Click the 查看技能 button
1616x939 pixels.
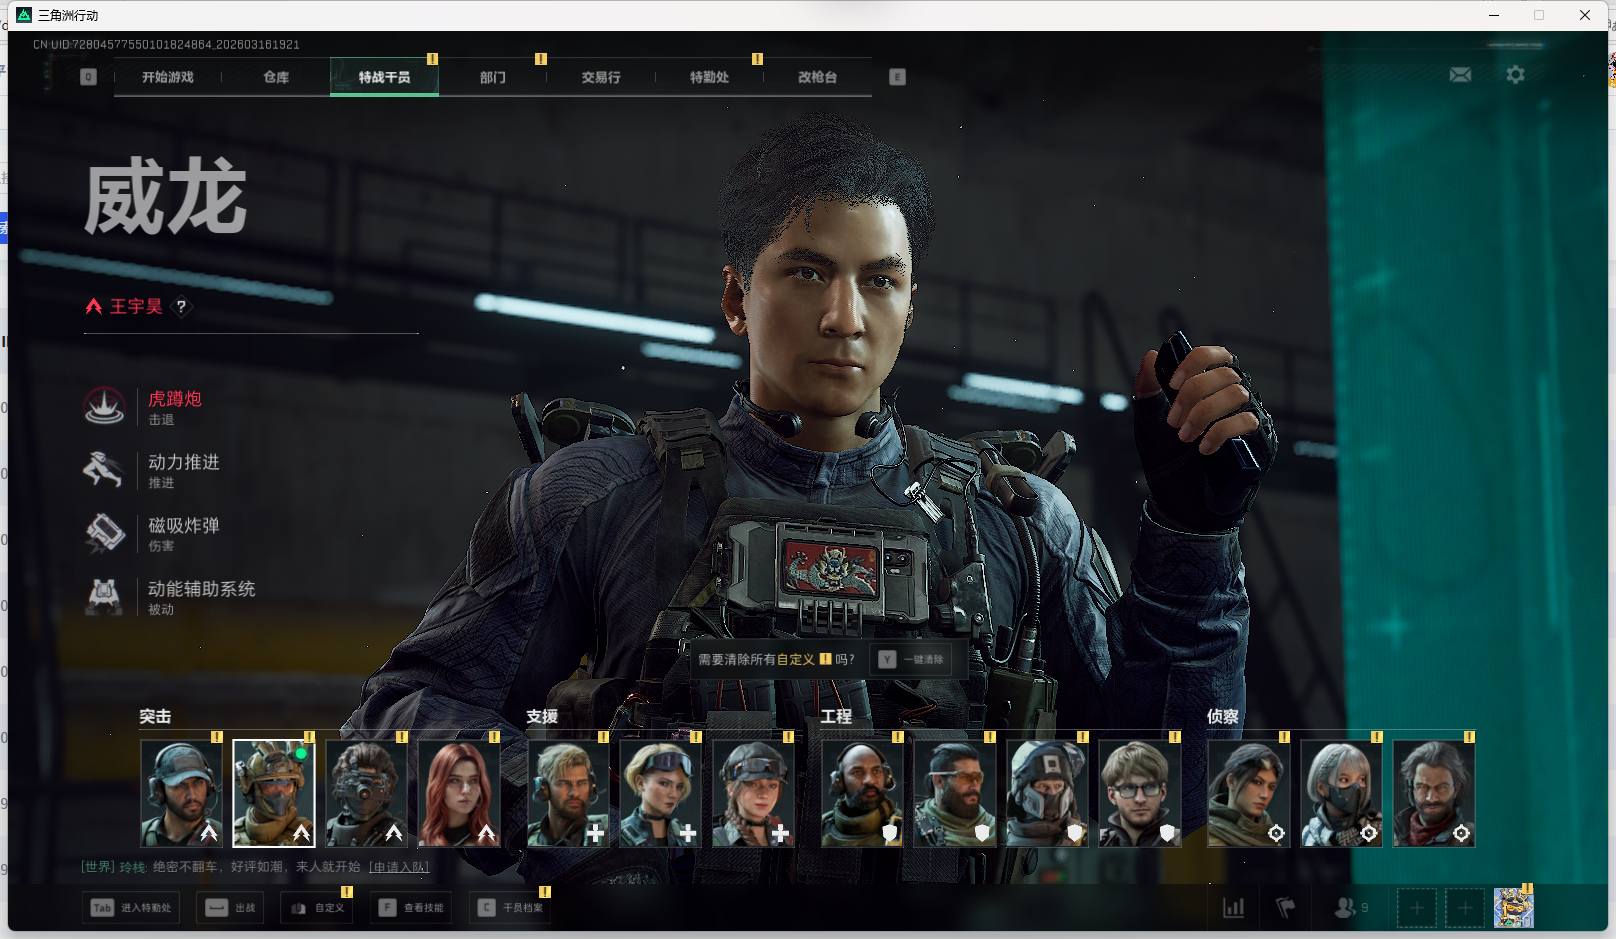(x=412, y=908)
